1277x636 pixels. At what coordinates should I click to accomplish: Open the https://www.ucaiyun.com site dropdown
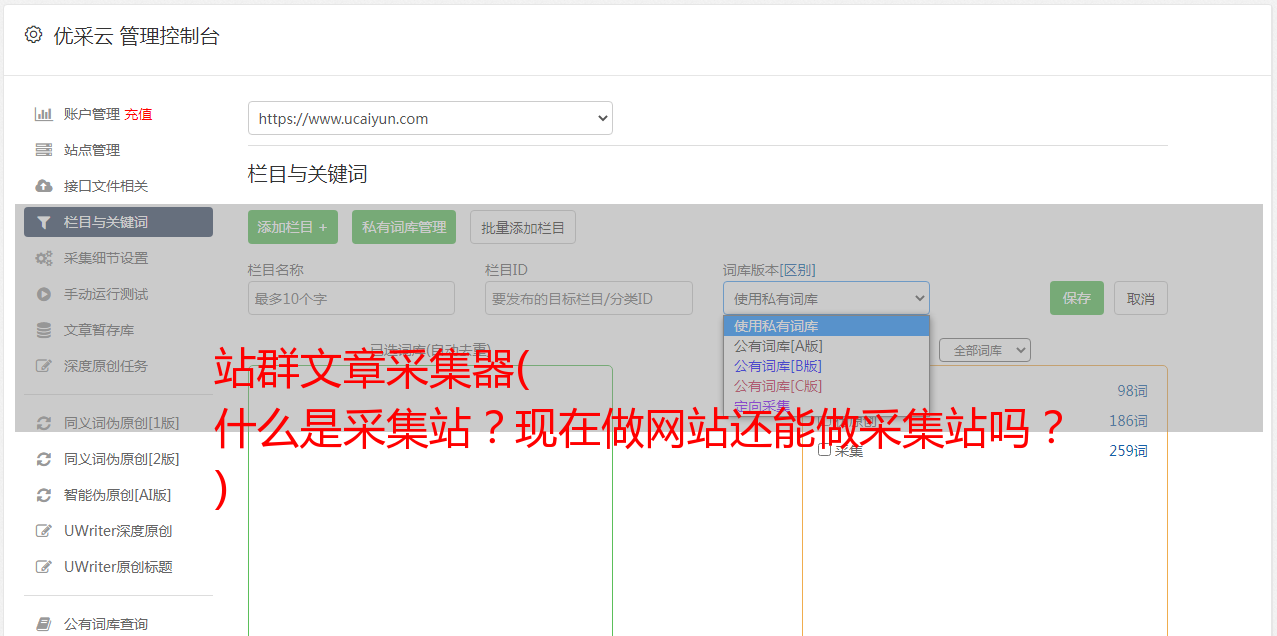click(x=430, y=118)
